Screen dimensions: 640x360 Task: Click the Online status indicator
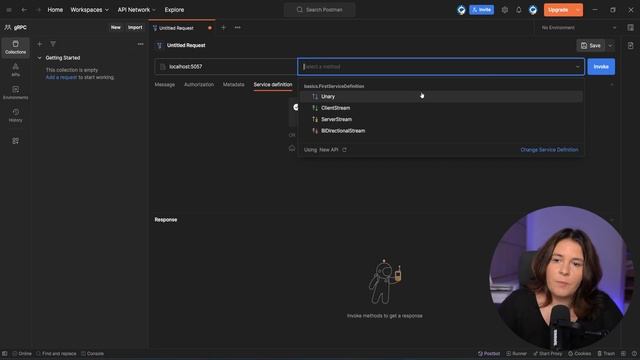tap(22, 353)
